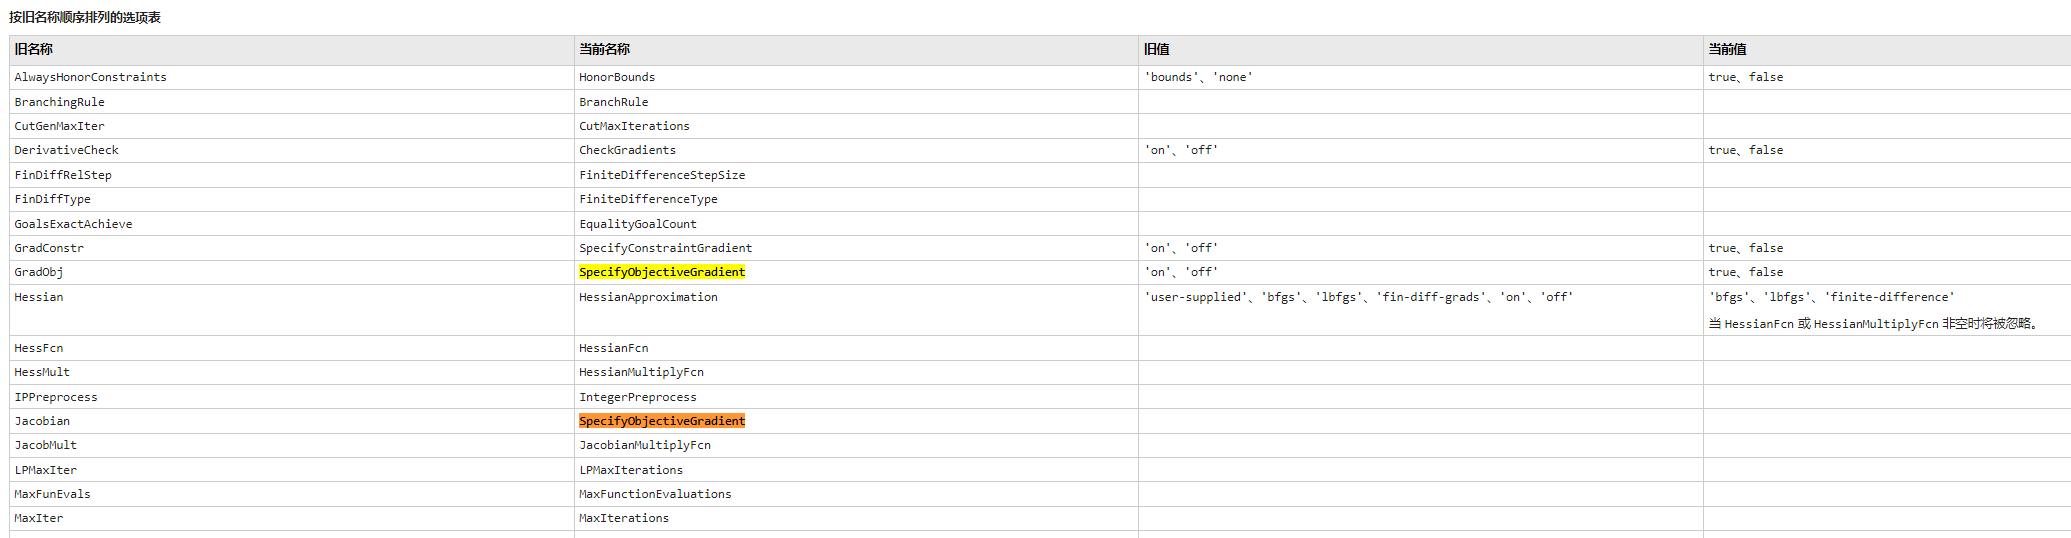This screenshot has width=2071, height=538.
Task: Select the IntegerPreprocess option name
Action: 637,397
